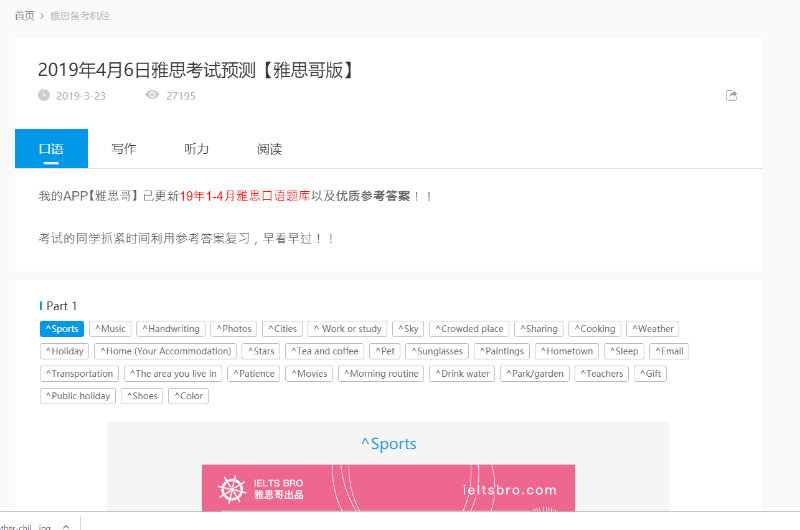Click the ^Movies topic tag
This screenshot has width=800, height=530.
pos(309,374)
